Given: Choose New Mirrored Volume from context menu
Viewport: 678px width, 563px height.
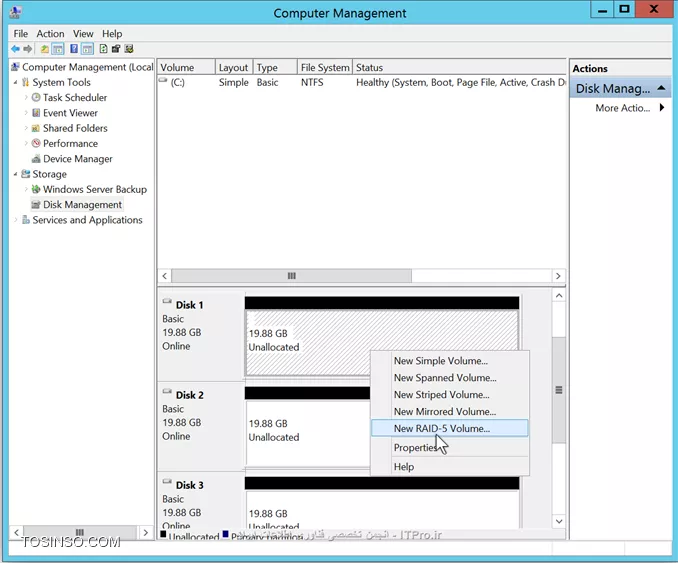Looking at the screenshot, I should point(450,411).
